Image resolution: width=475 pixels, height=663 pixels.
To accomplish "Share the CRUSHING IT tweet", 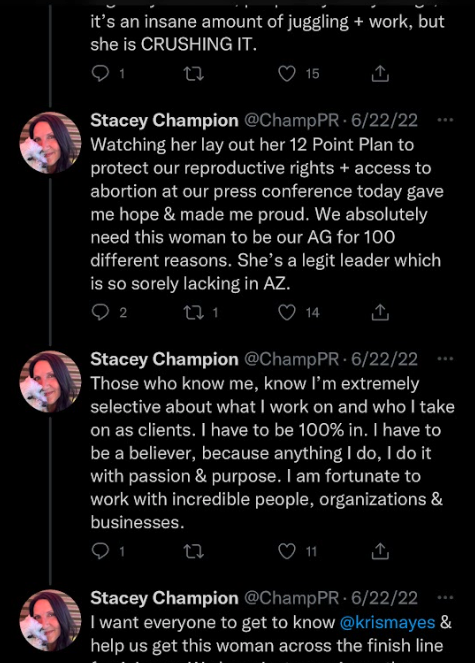I will click(380, 74).
